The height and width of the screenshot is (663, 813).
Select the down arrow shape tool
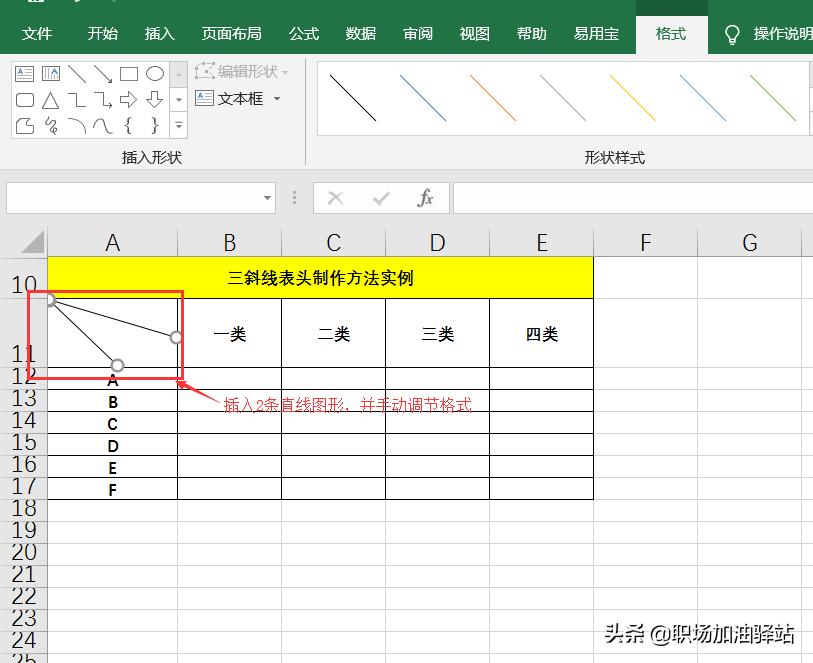pyautogui.click(x=154, y=100)
